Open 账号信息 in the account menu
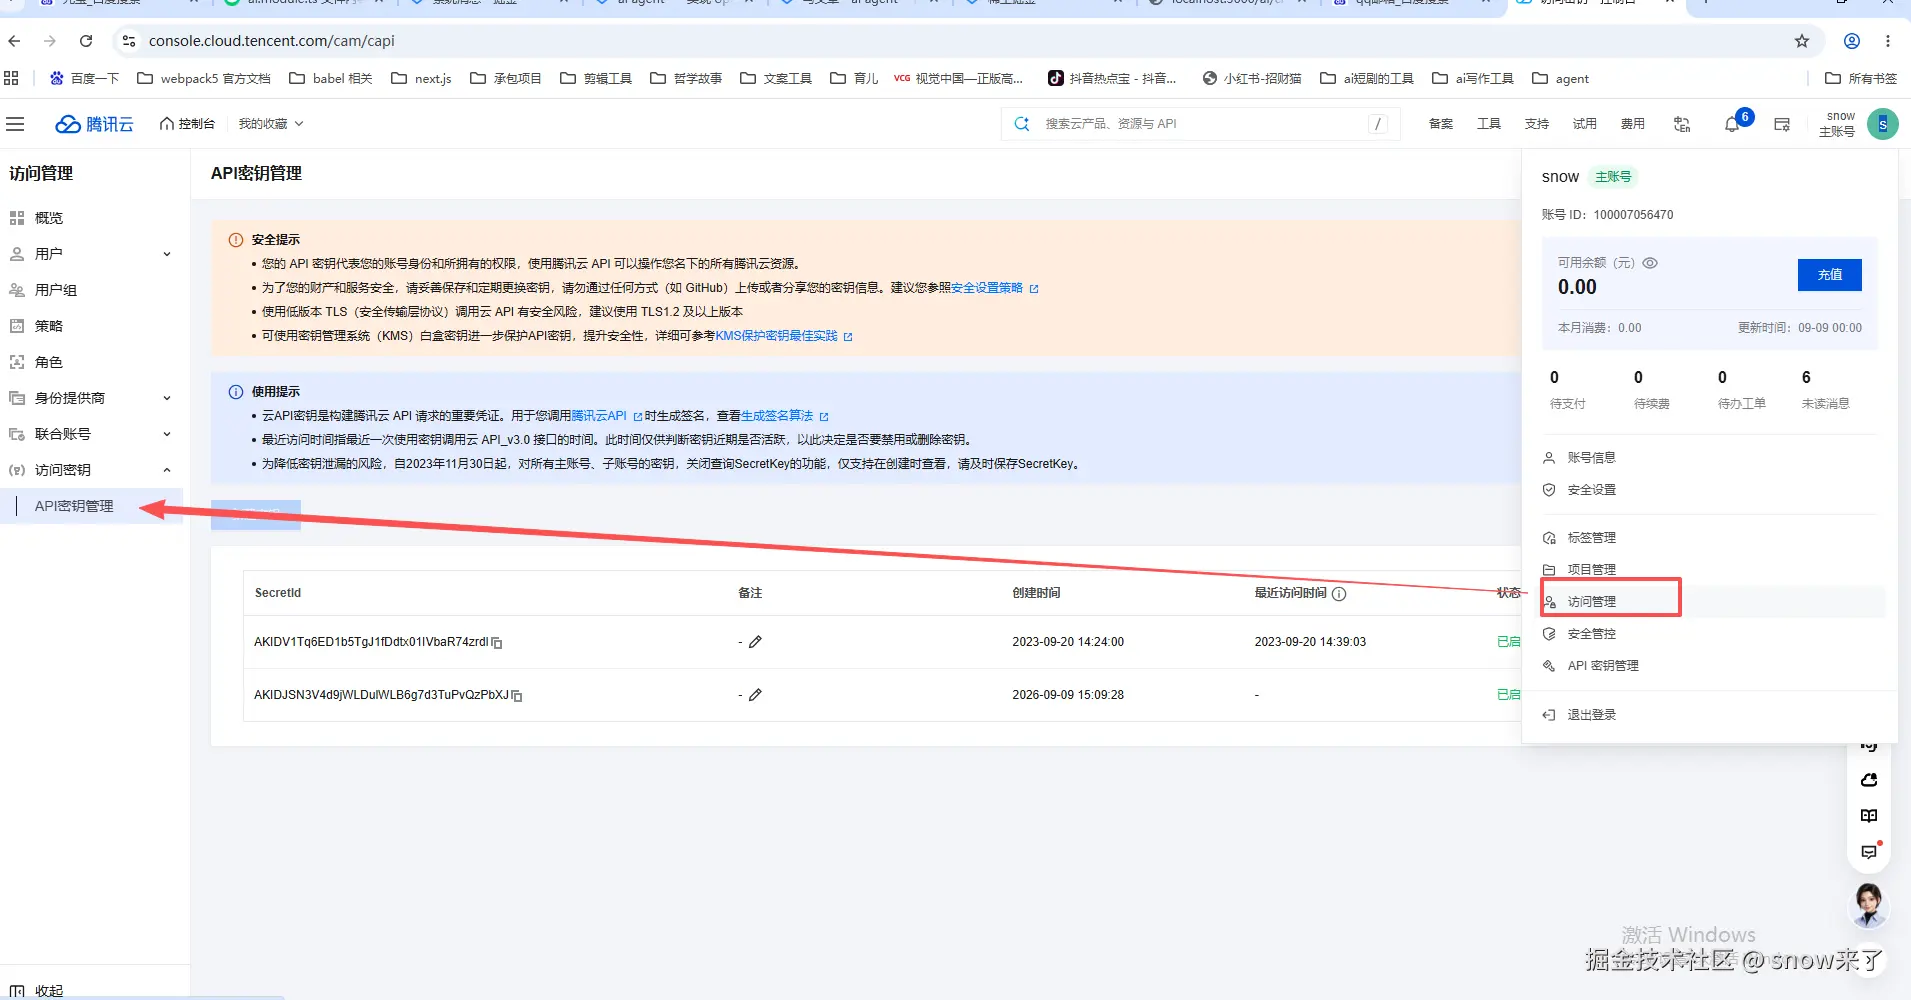This screenshot has height=1000, width=1911. click(x=1591, y=458)
